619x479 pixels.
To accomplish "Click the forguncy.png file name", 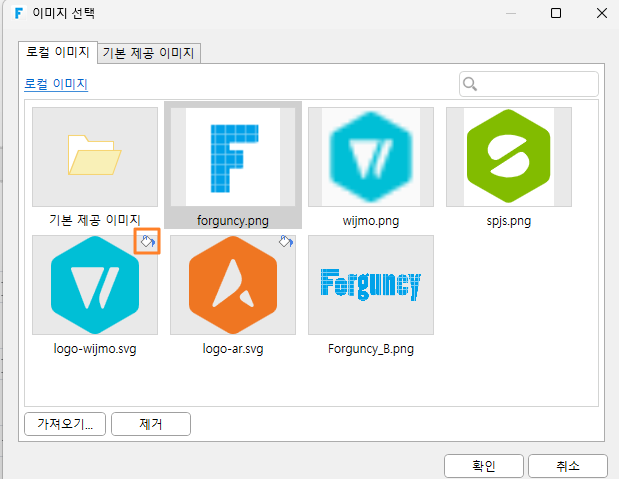I will 233,220.
